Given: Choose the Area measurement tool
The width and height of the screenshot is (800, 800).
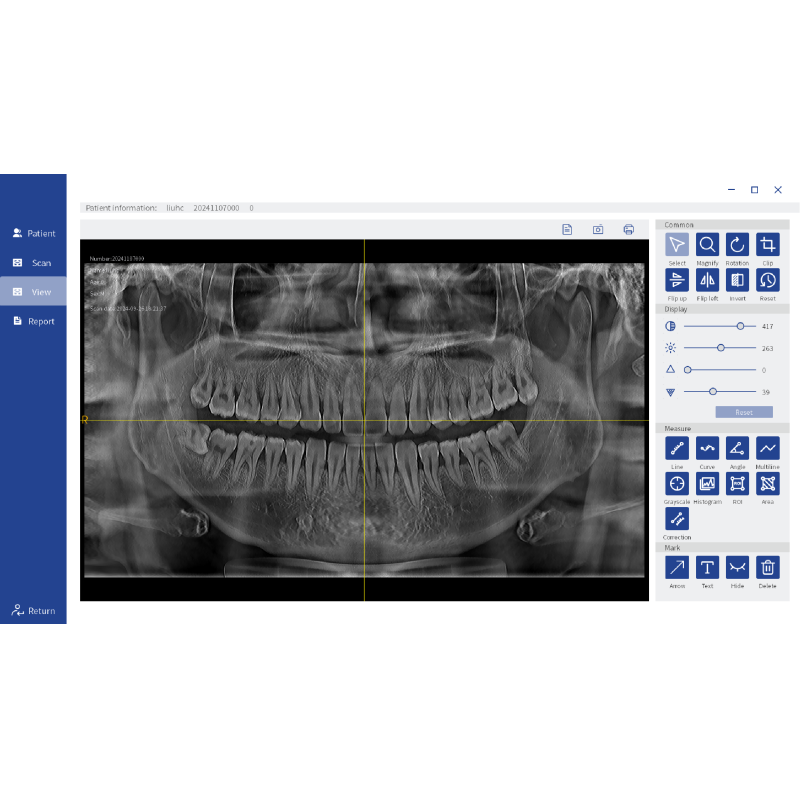Looking at the screenshot, I should click(767, 483).
